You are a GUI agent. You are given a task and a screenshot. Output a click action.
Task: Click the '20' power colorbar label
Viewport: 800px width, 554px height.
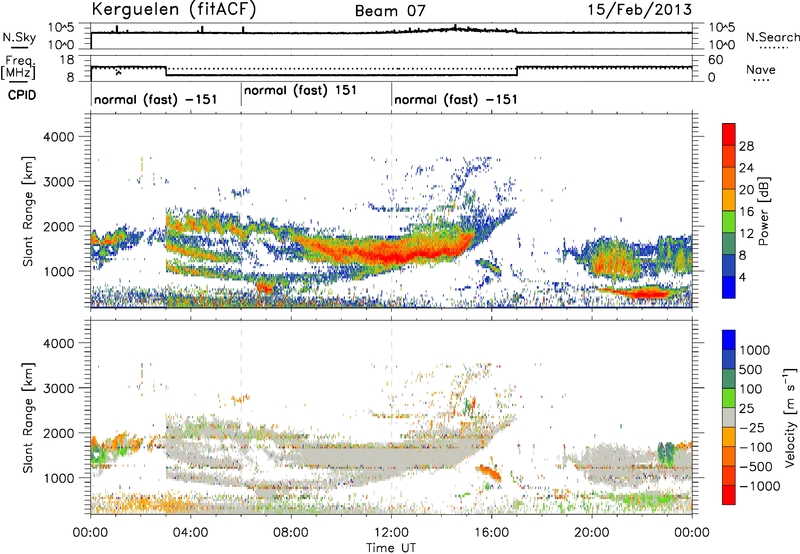746,190
